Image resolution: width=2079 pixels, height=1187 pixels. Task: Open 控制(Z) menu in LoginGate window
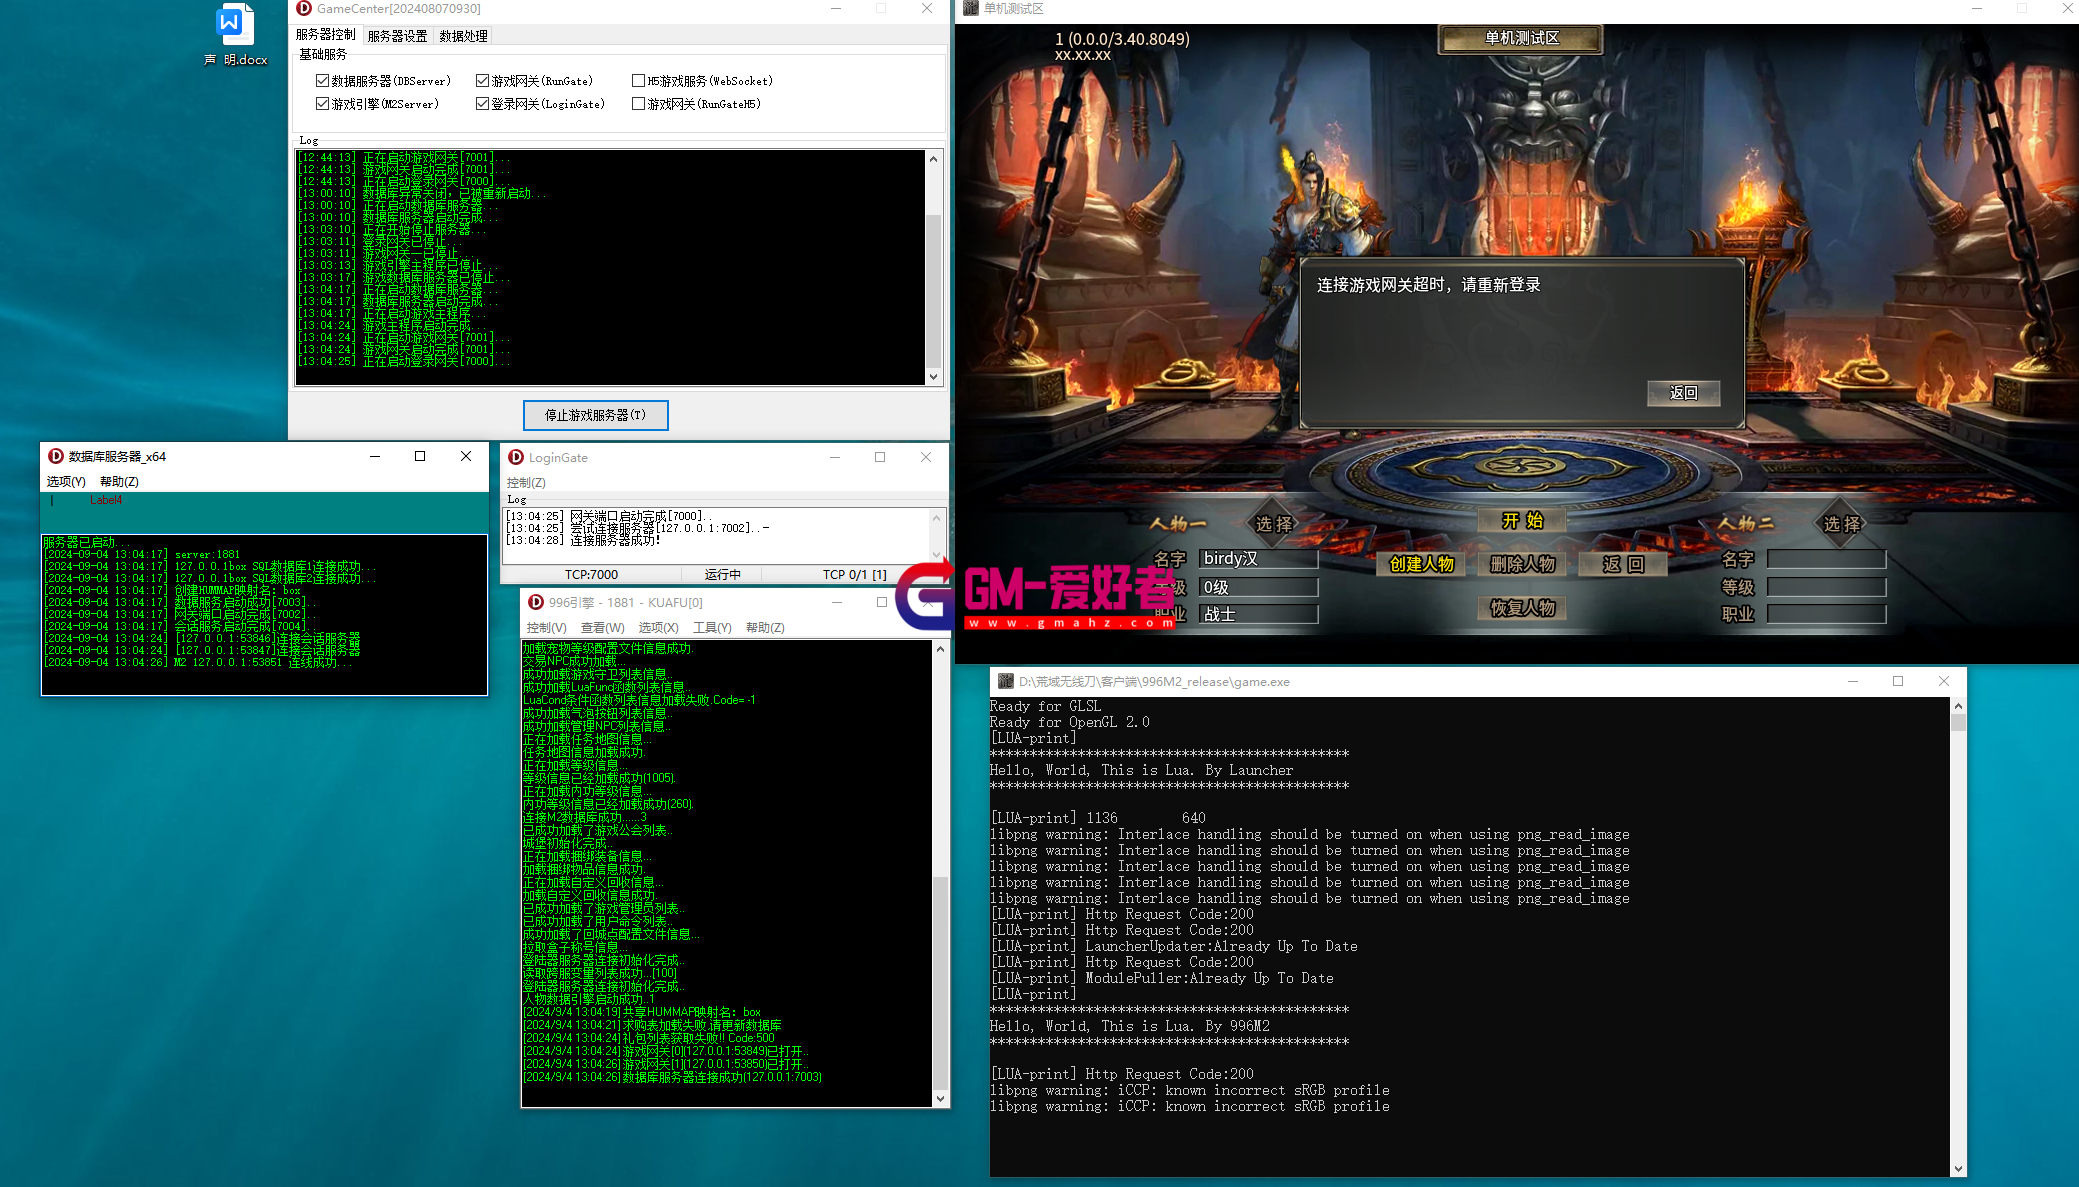(526, 483)
